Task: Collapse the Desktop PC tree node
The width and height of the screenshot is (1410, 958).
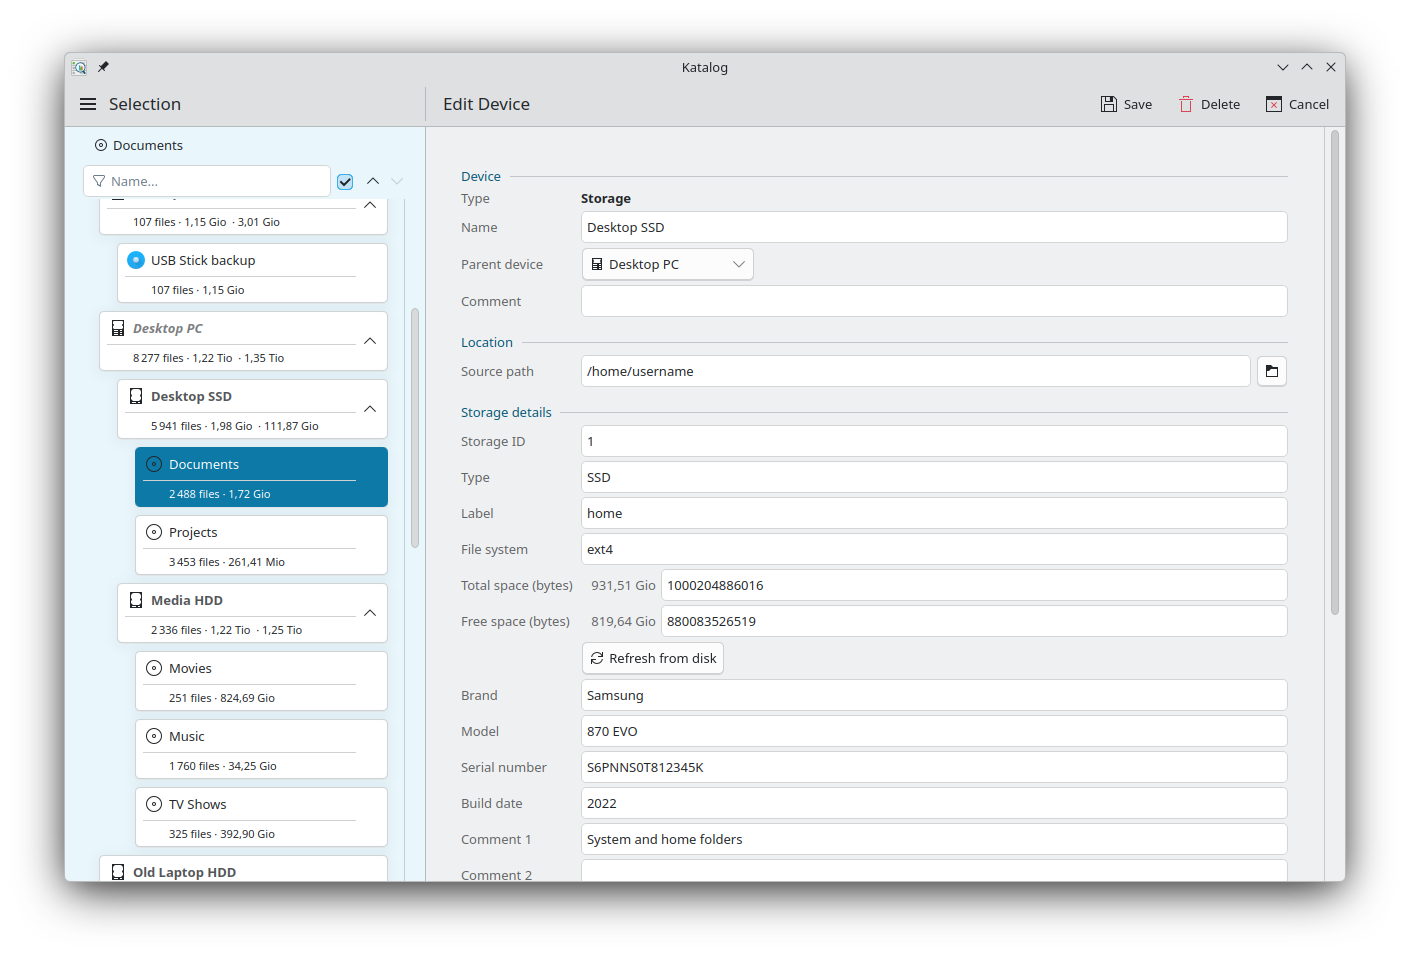Action: point(370,341)
